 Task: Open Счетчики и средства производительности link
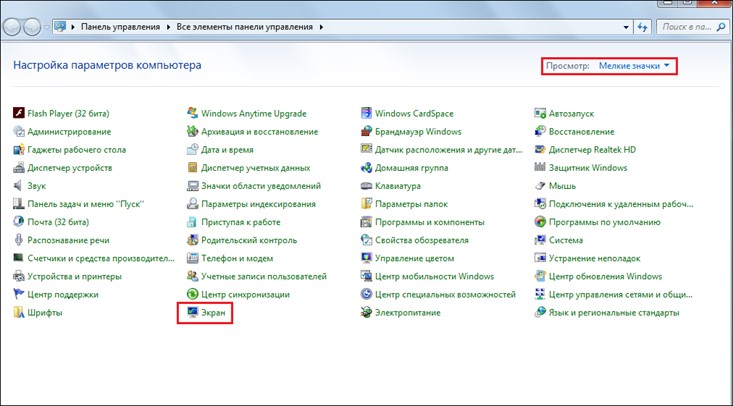[101, 258]
